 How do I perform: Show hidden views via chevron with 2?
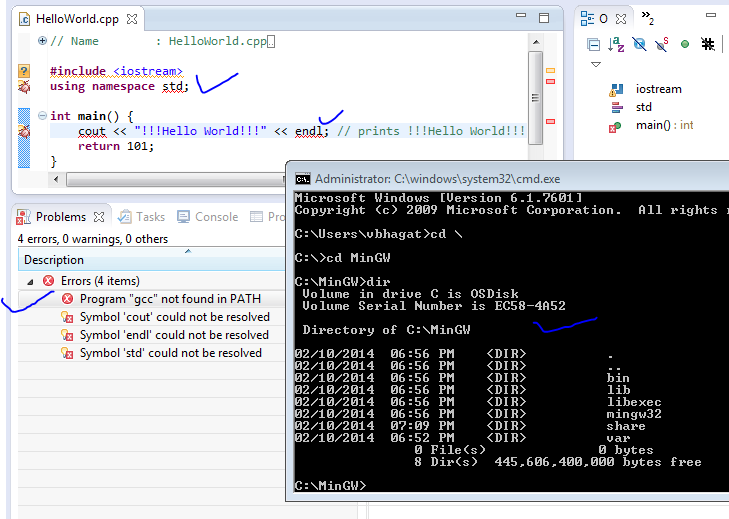click(x=648, y=18)
